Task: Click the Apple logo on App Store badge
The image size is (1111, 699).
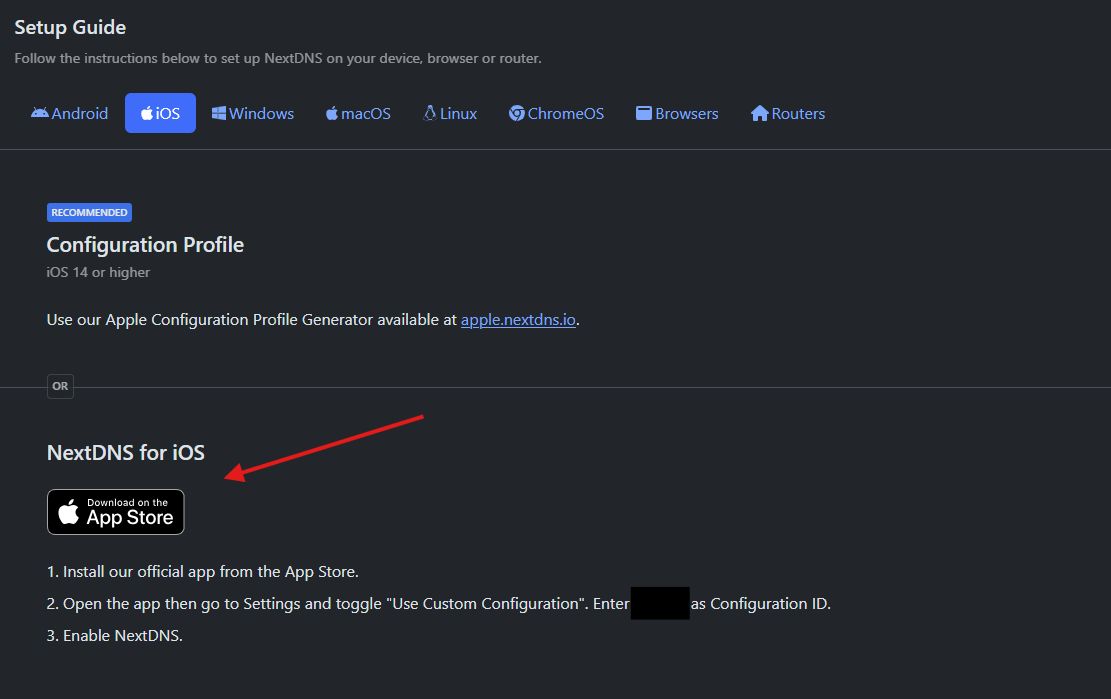Action: click(68, 513)
